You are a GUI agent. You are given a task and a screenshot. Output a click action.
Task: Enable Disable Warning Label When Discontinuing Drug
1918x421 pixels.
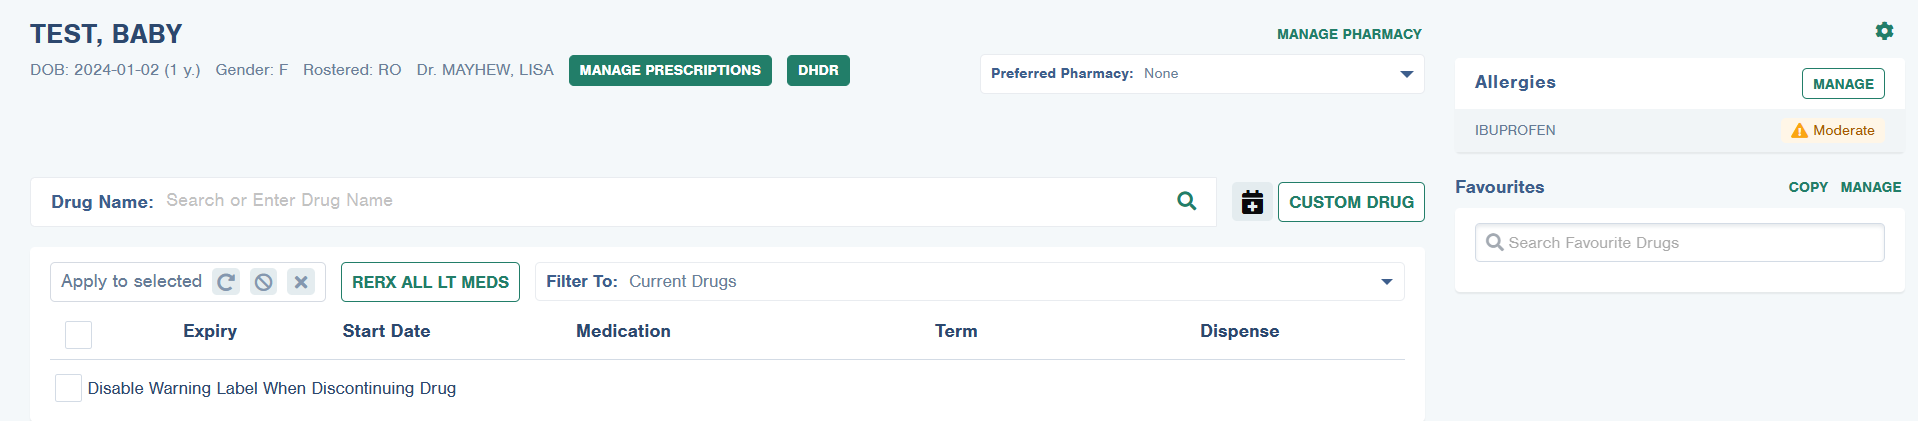[68, 388]
